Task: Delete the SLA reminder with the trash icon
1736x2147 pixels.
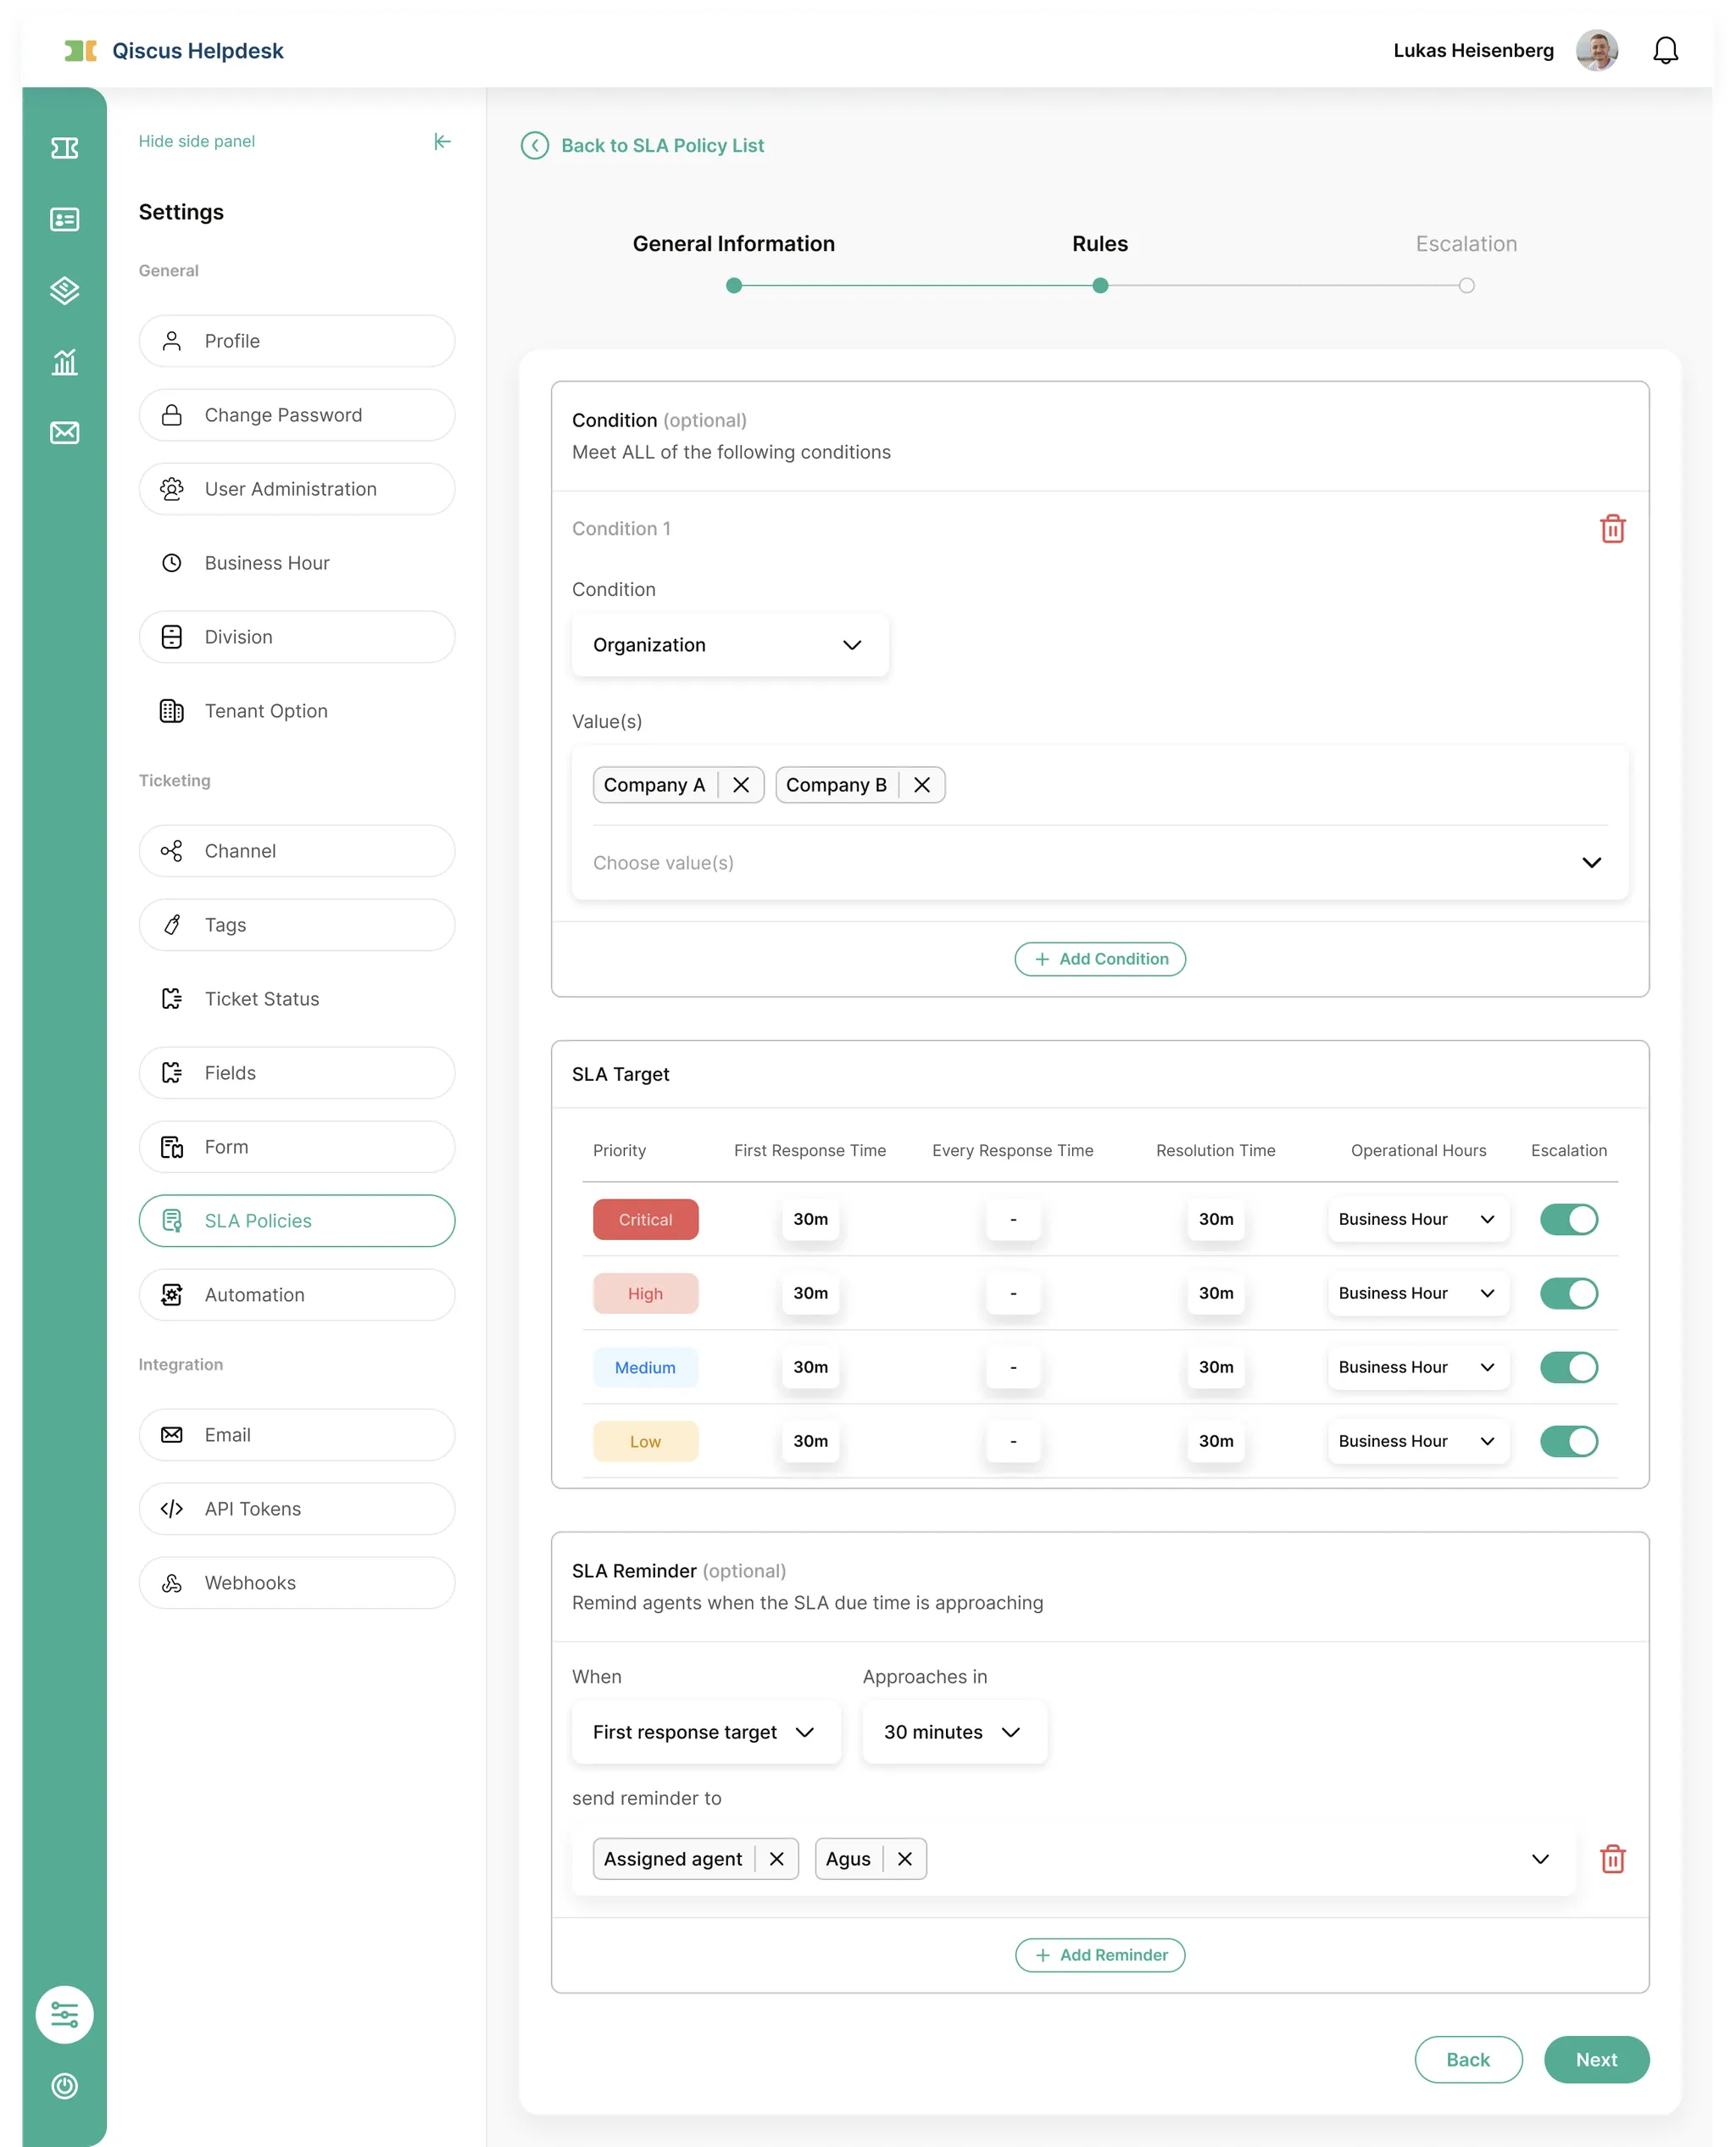Action: coord(1612,1858)
